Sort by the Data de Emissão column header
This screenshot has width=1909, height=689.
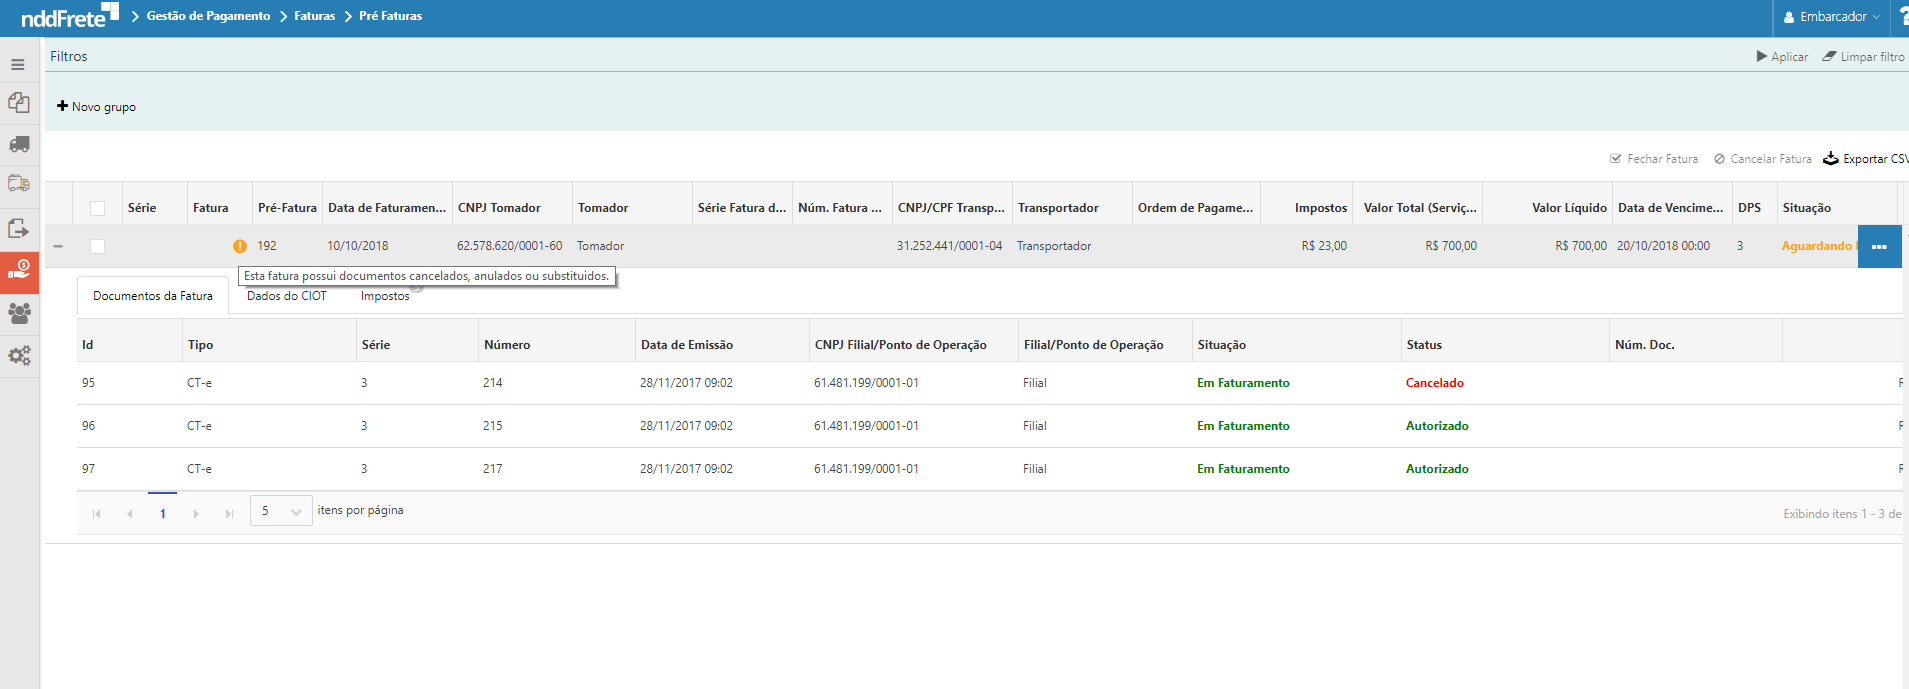click(687, 345)
